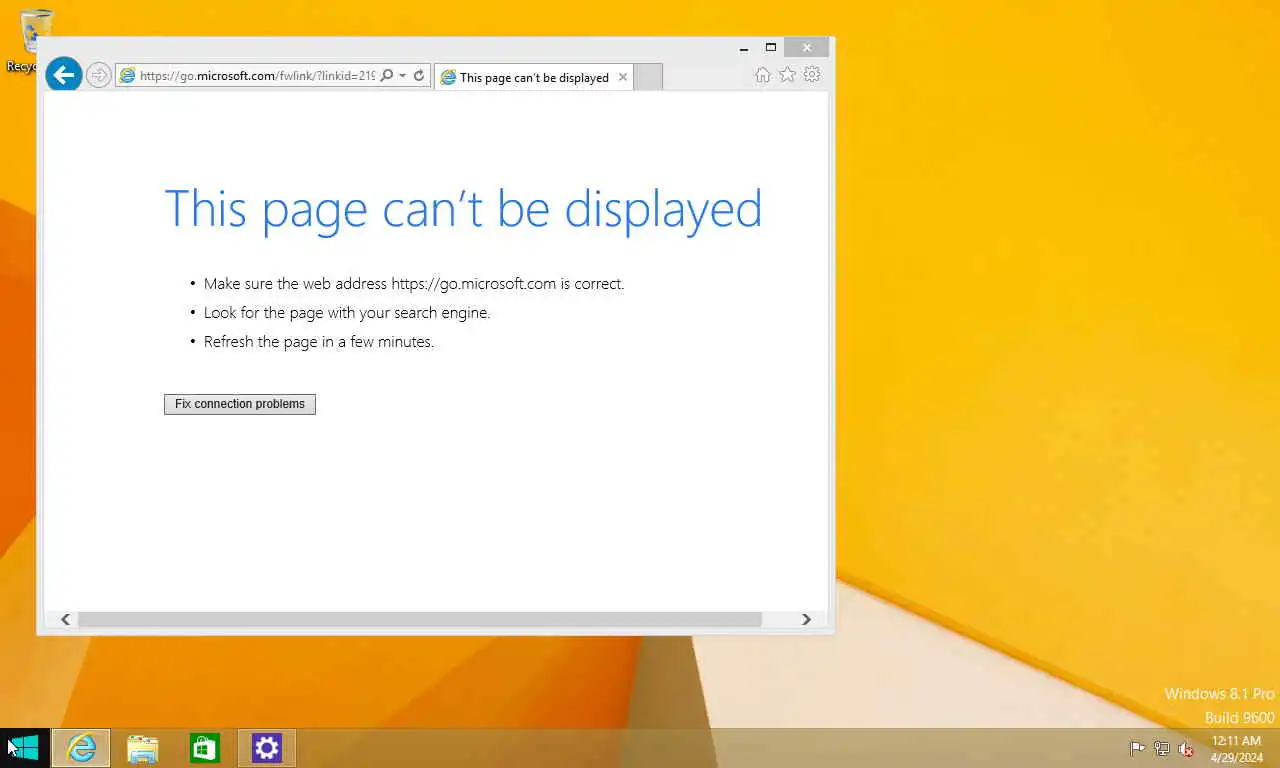The image size is (1280, 768).
Task: Click the 'Make sure the web address' line
Action: (x=414, y=284)
